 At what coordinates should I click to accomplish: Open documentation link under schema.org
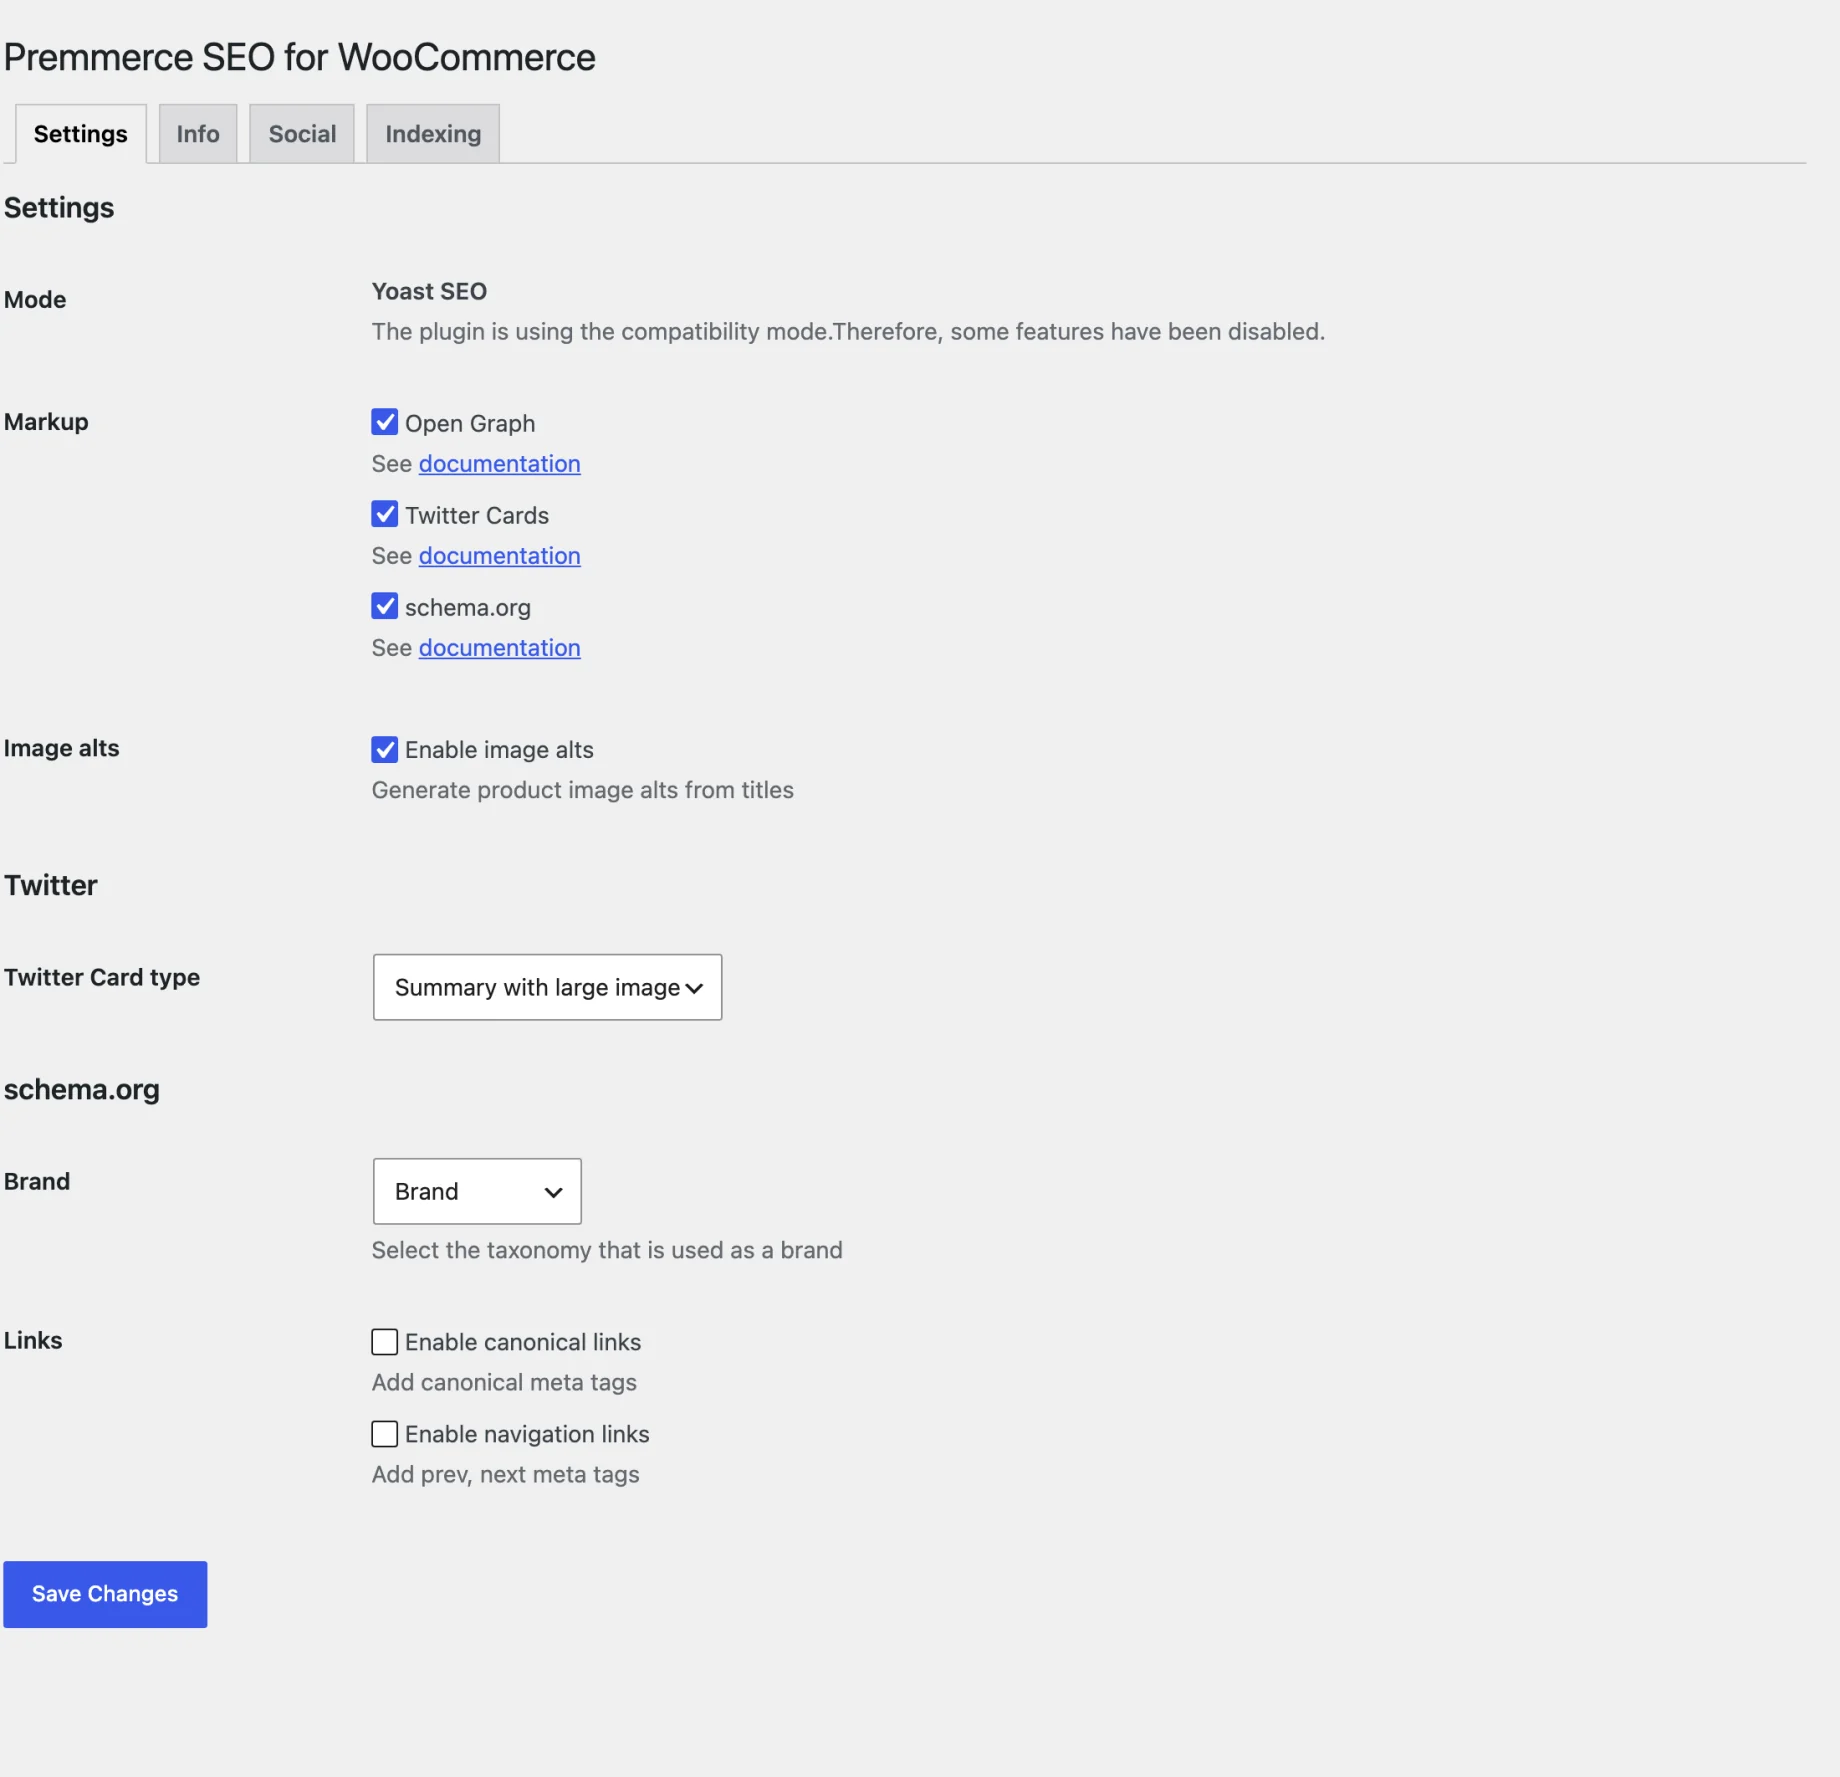pos(499,648)
